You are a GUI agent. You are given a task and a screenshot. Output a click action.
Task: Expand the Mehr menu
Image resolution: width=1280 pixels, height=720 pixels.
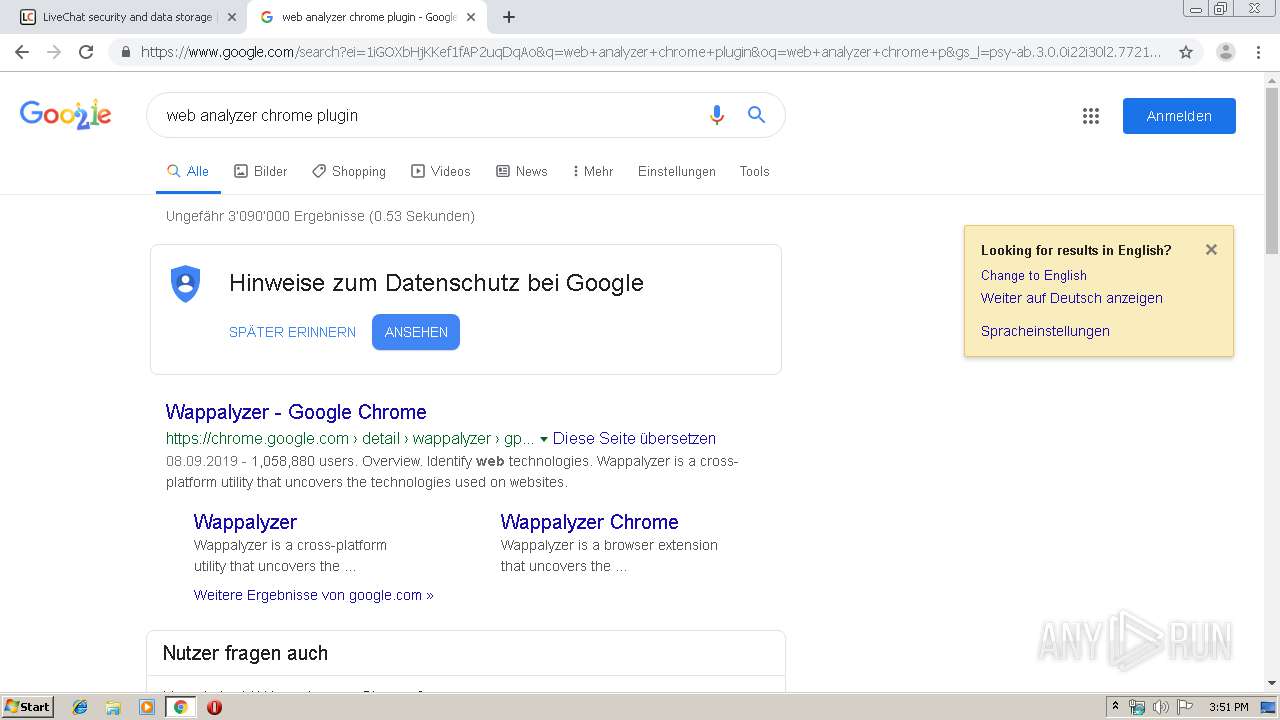[593, 171]
